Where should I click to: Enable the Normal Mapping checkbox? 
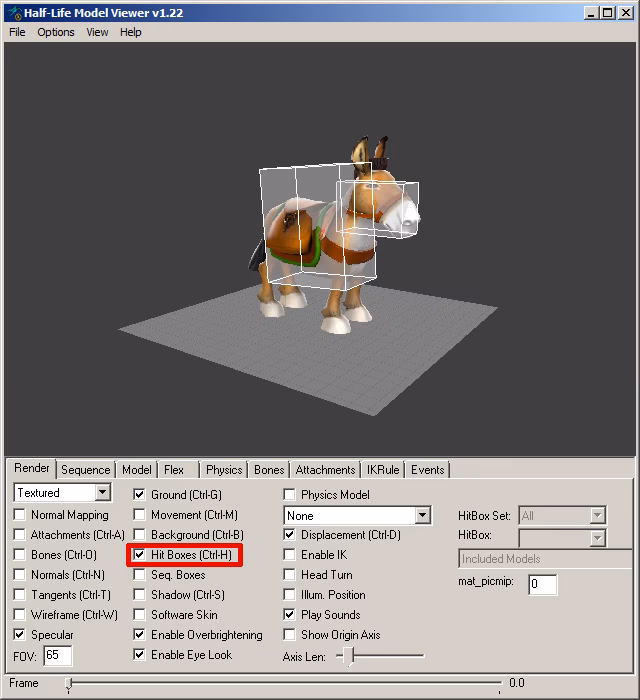click(19, 515)
